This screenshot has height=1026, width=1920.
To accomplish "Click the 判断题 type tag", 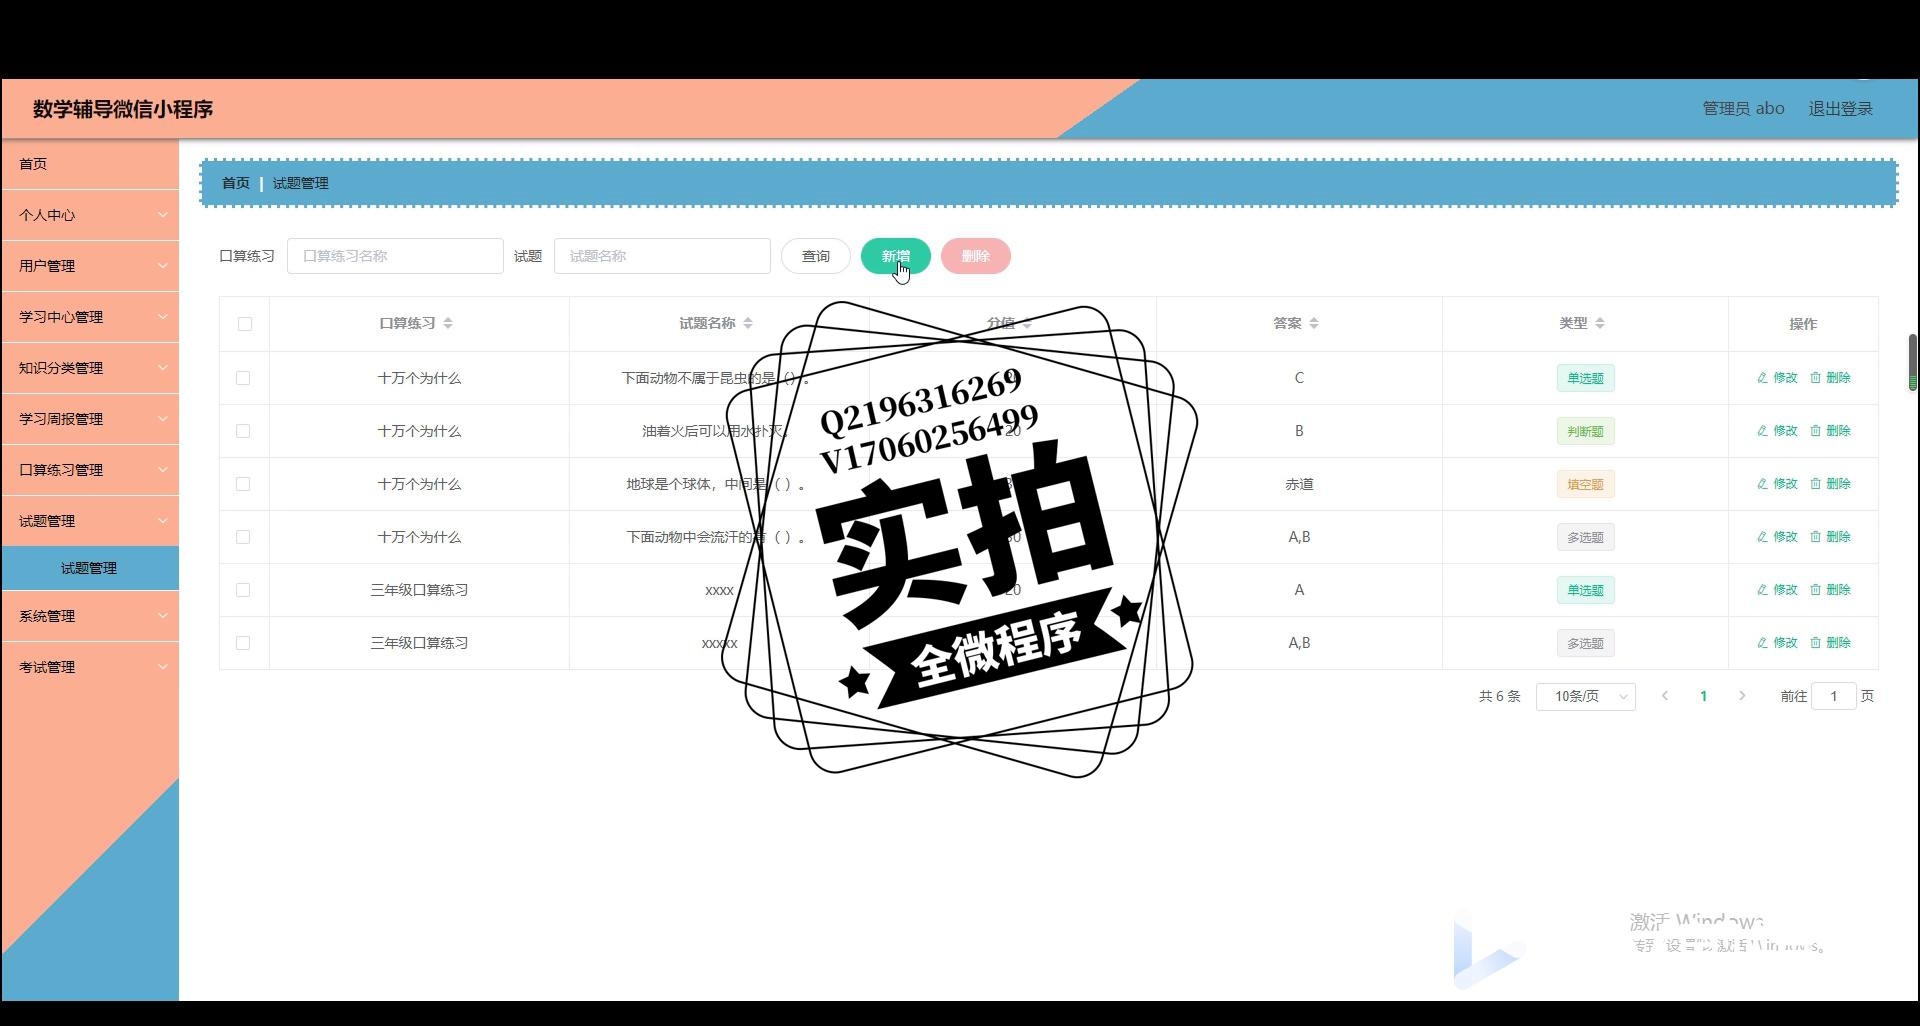I will [x=1585, y=431].
